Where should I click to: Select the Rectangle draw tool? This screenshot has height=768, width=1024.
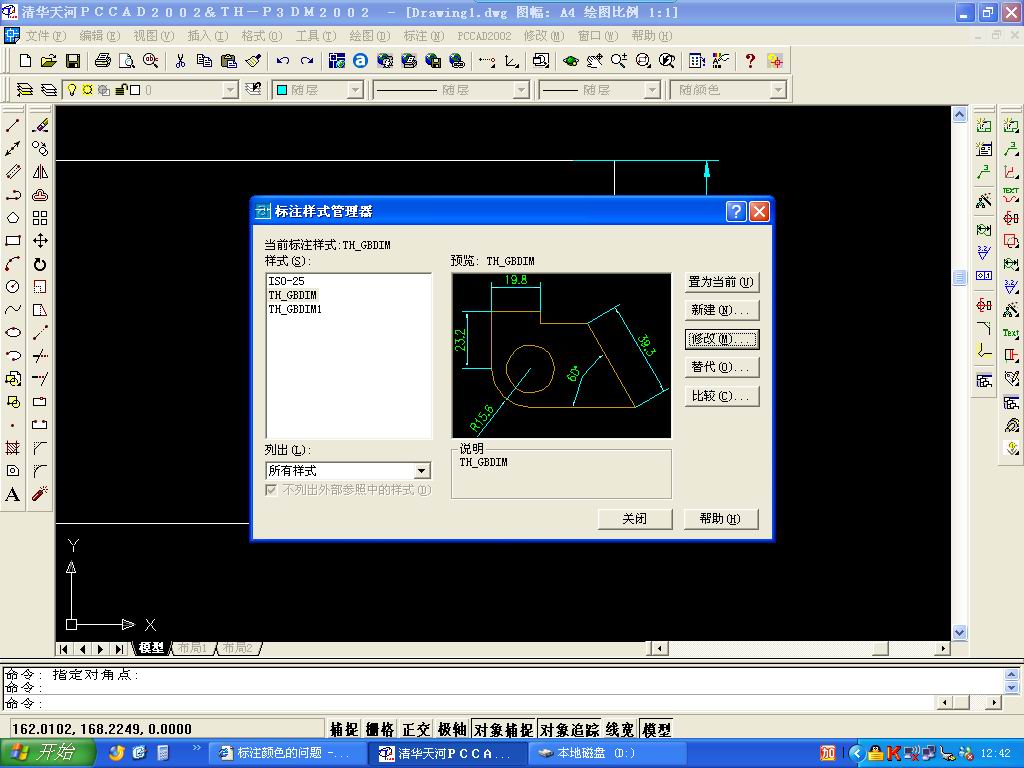coord(12,240)
